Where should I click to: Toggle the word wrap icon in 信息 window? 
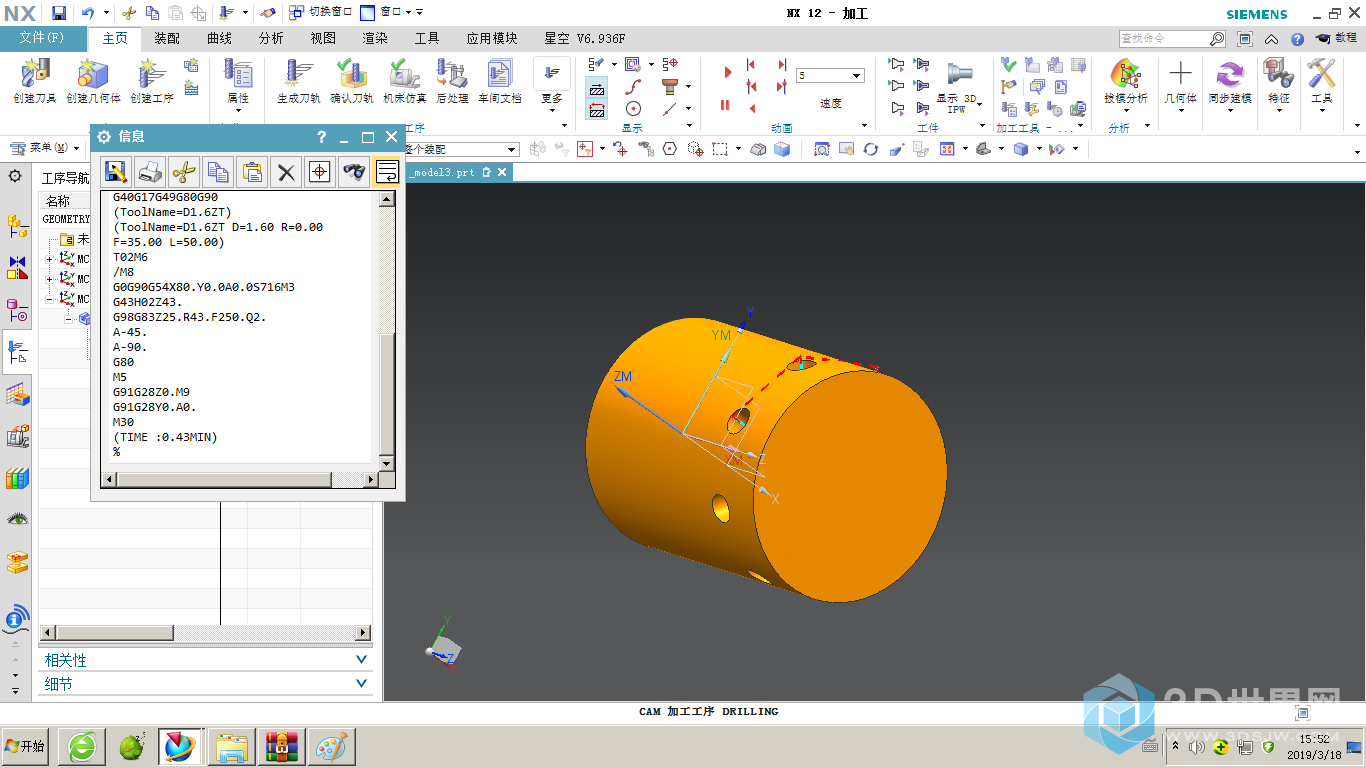click(x=387, y=171)
